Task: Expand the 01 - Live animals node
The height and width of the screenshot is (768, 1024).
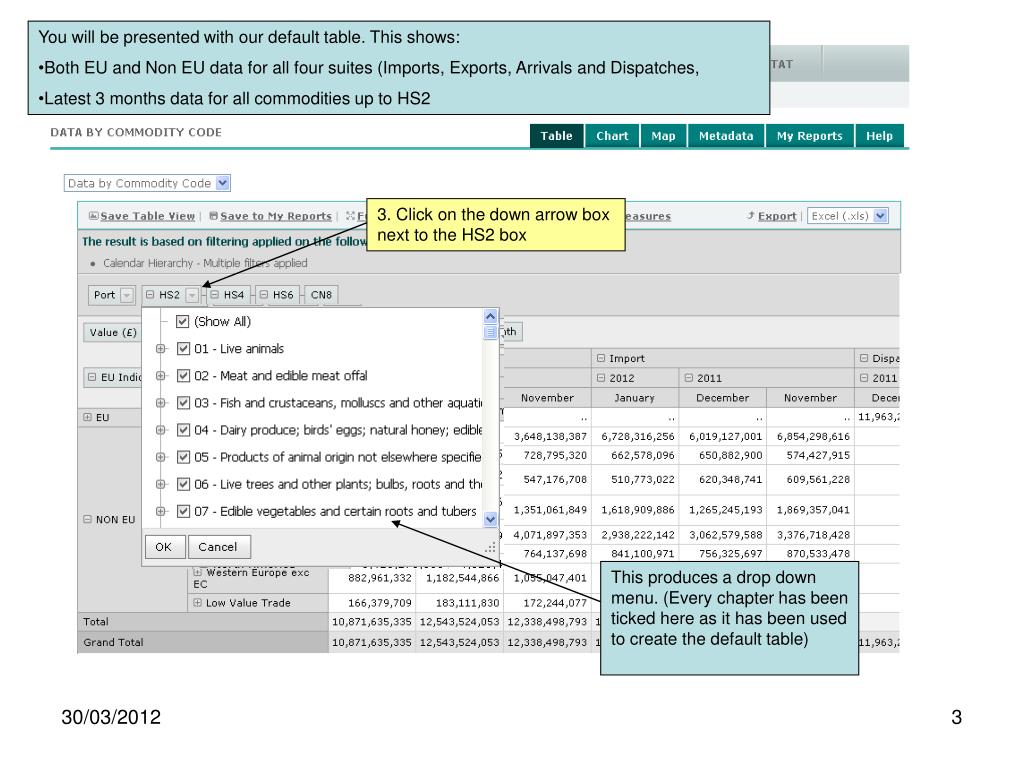Action: pos(161,349)
